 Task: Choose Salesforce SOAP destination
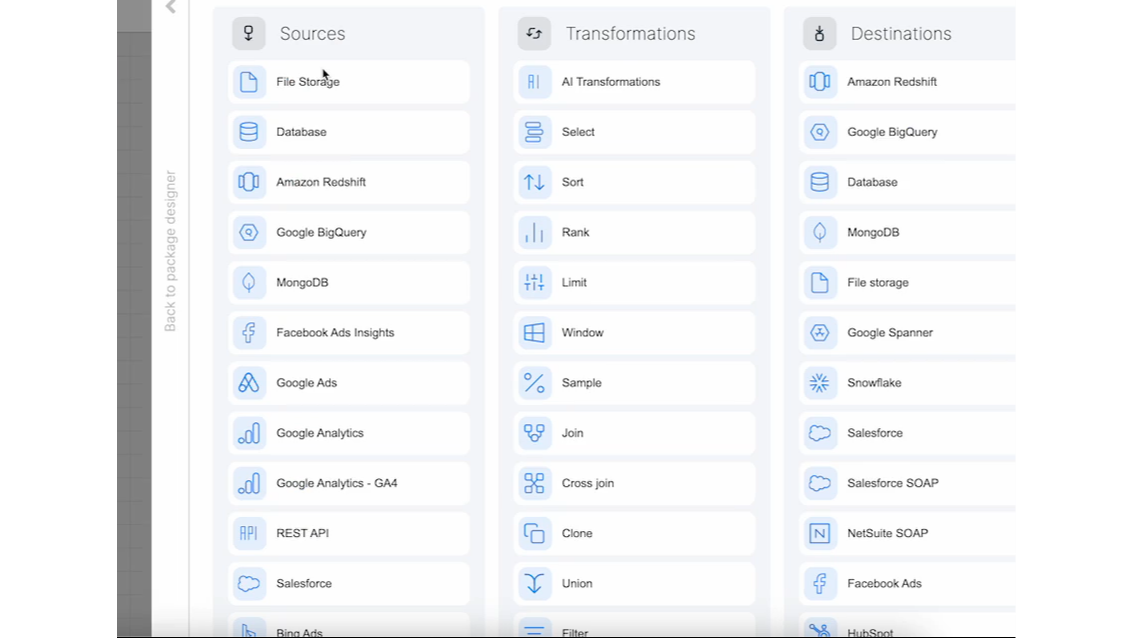click(x=892, y=483)
